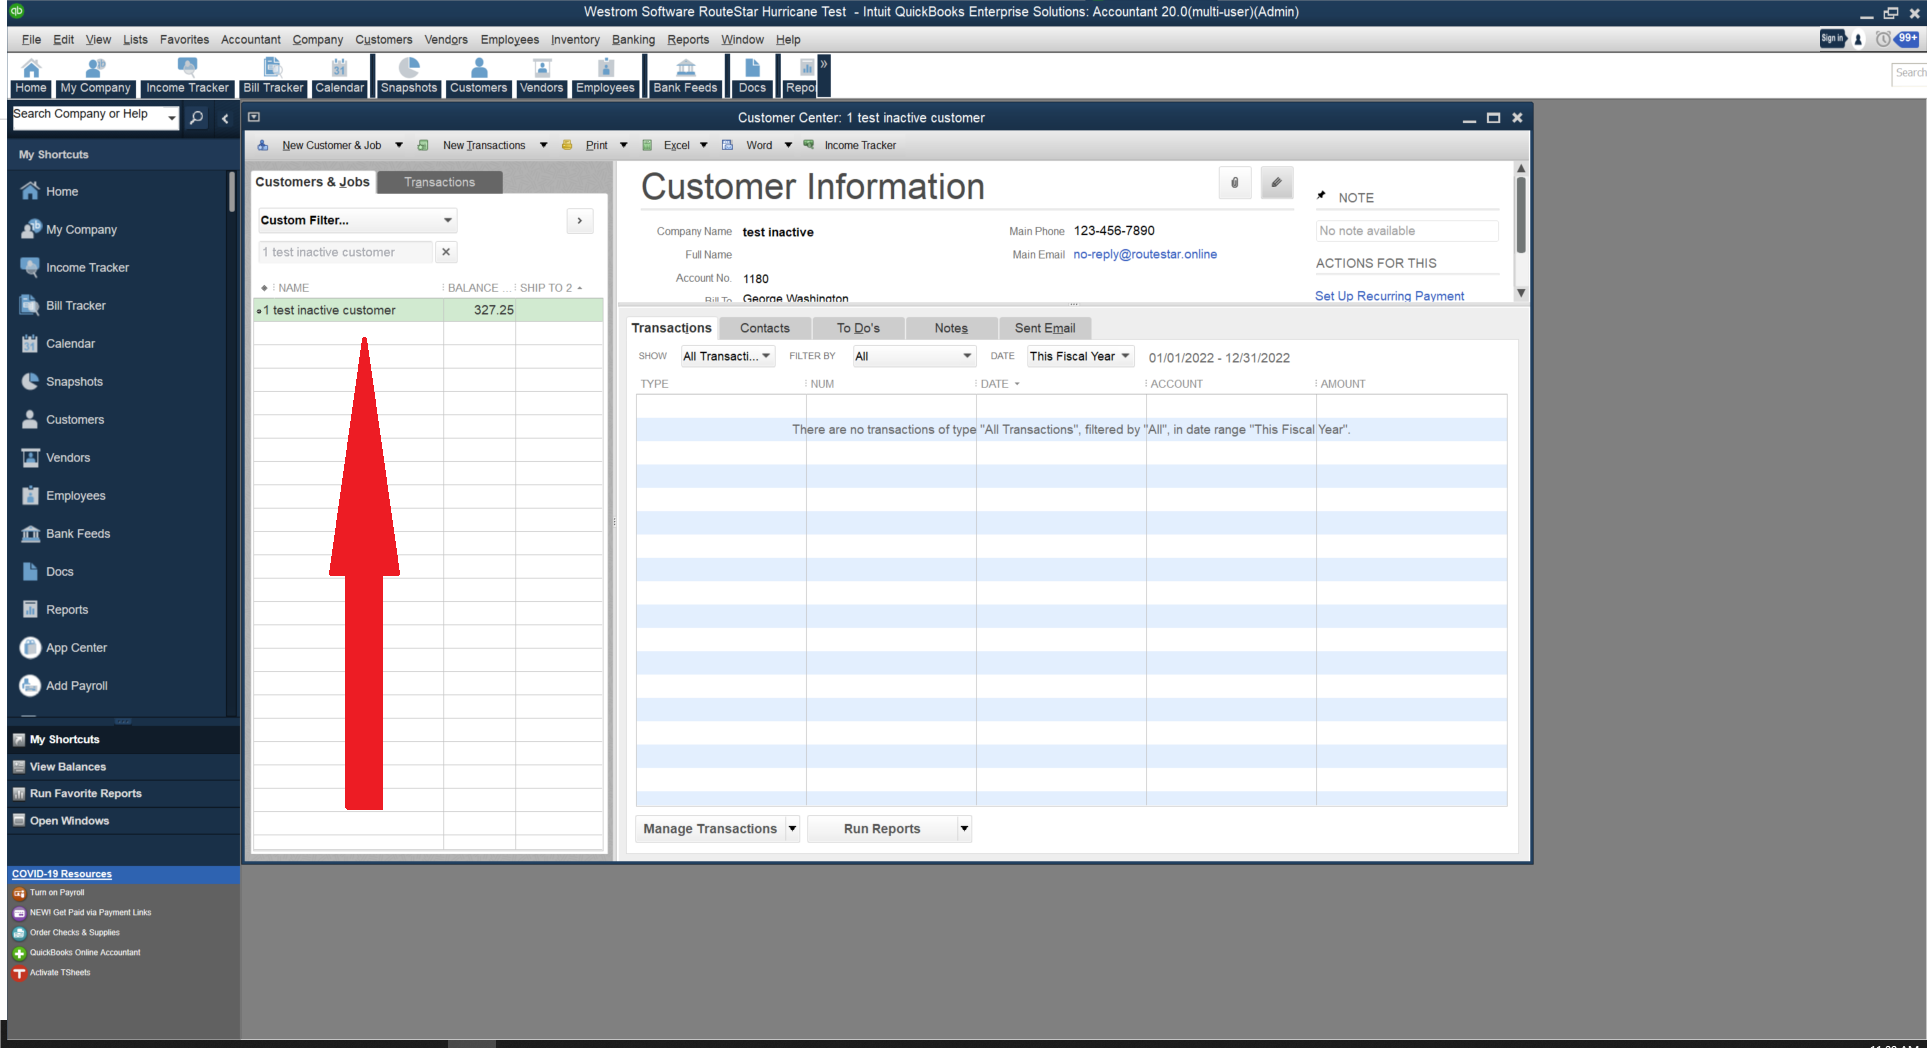Open Snapshots from the top icon bar
This screenshot has height=1048, width=1927.
(x=409, y=77)
